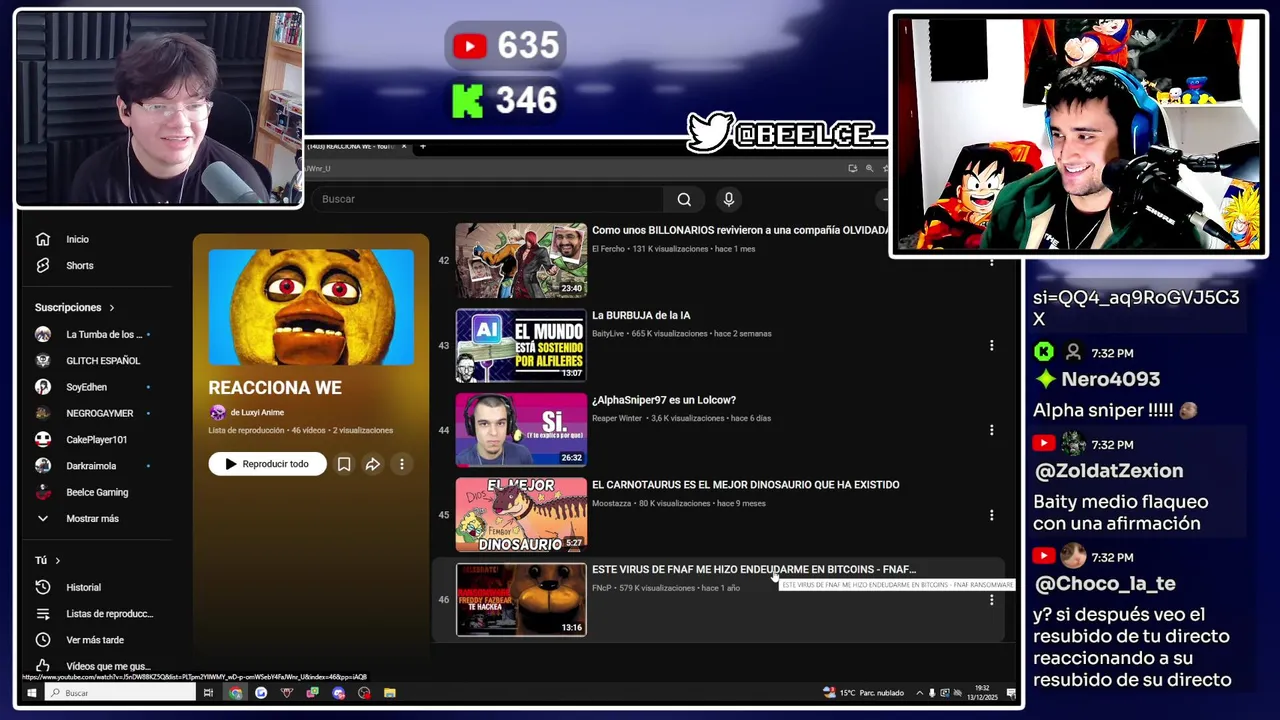Click the search magnifier button
1280x720 pixels.
point(684,199)
